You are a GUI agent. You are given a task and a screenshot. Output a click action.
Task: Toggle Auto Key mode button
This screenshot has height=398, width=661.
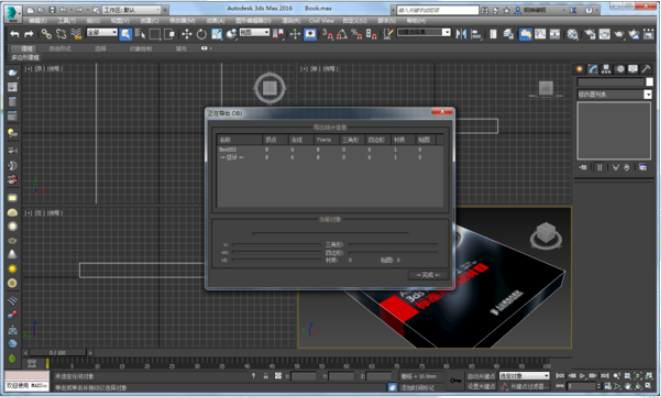point(481,376)
